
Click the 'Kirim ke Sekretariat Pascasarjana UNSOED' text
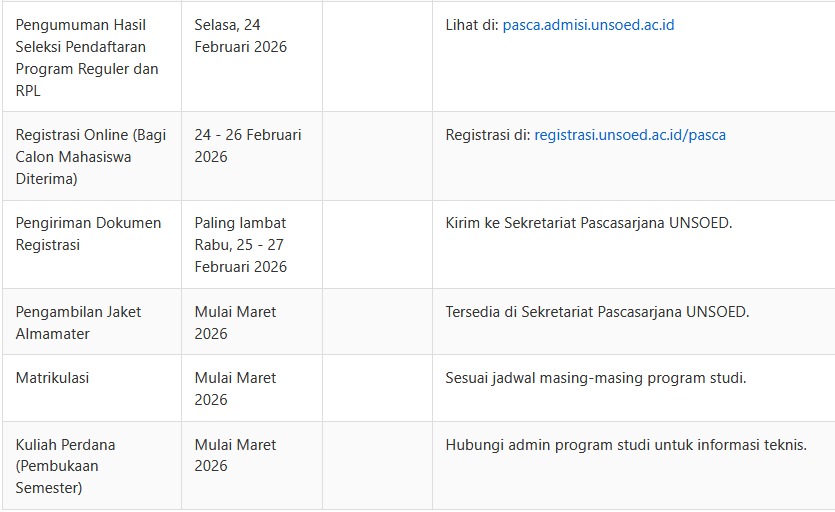589,223
